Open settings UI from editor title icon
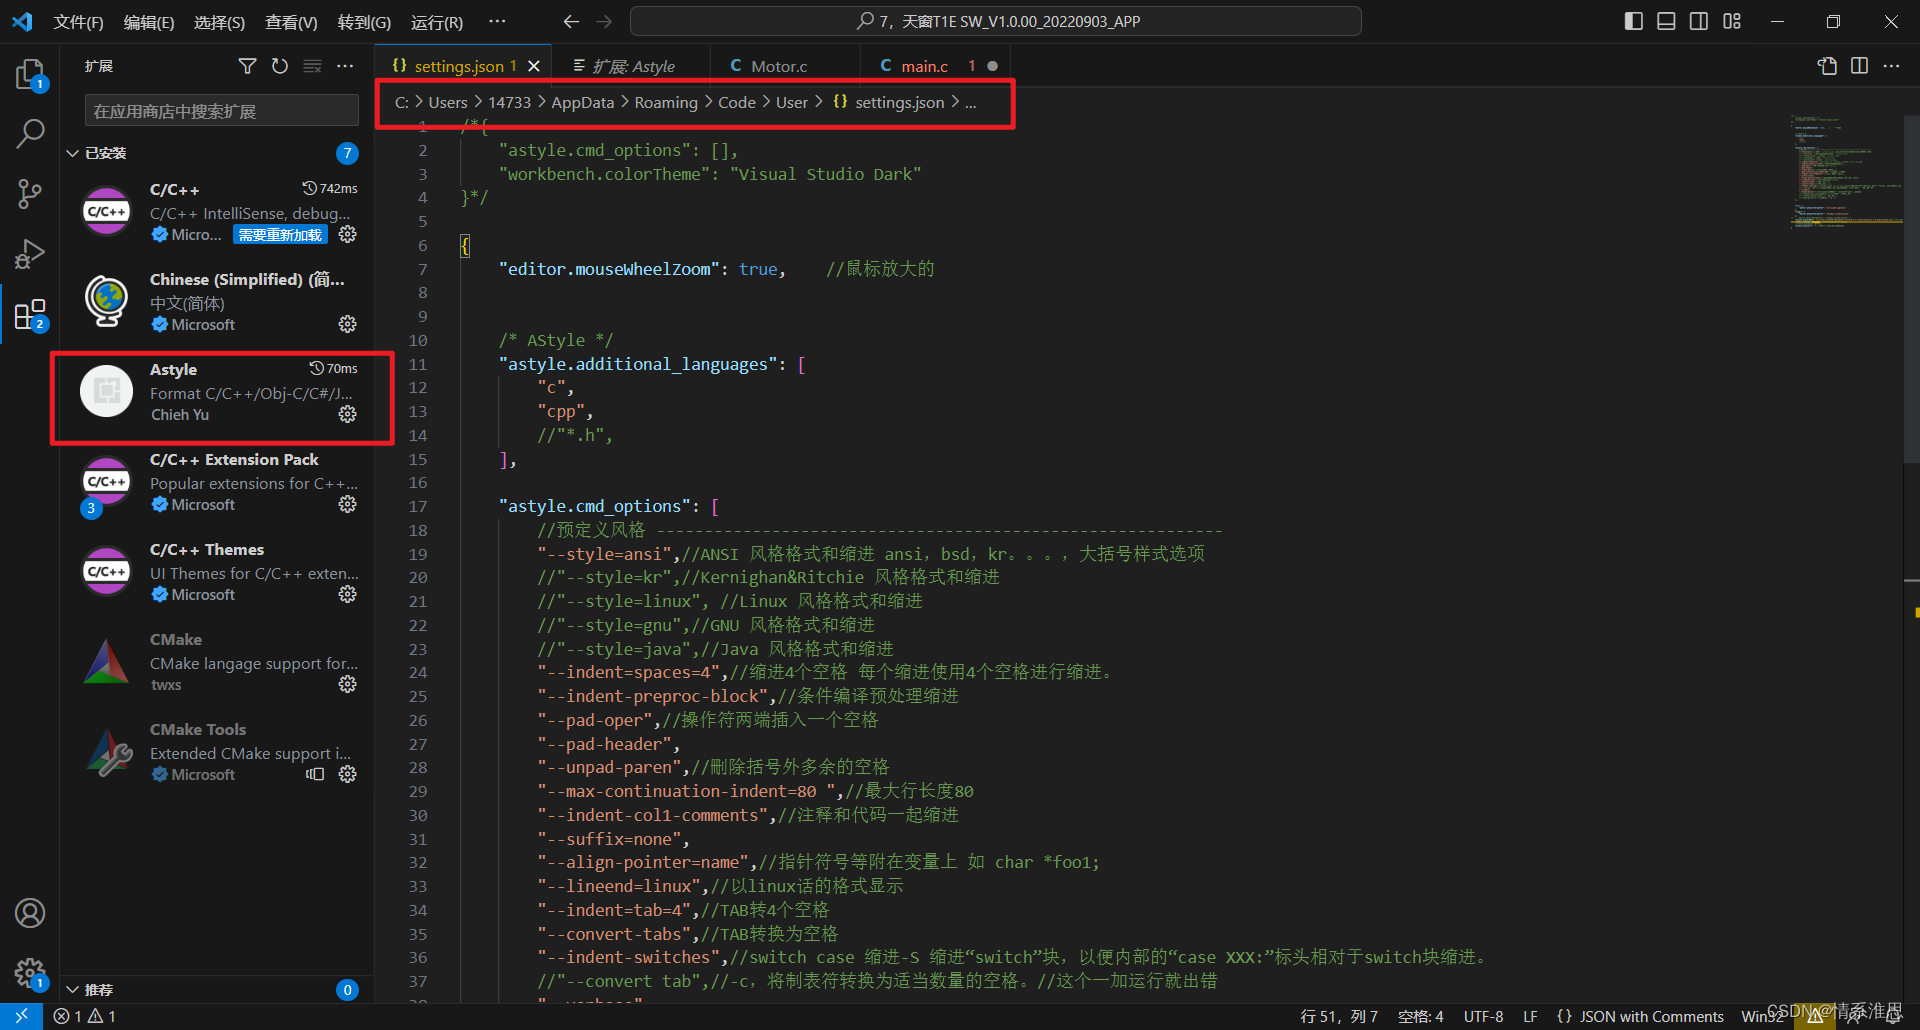The image size is (1920, 1030). (x=1827, y=66)
